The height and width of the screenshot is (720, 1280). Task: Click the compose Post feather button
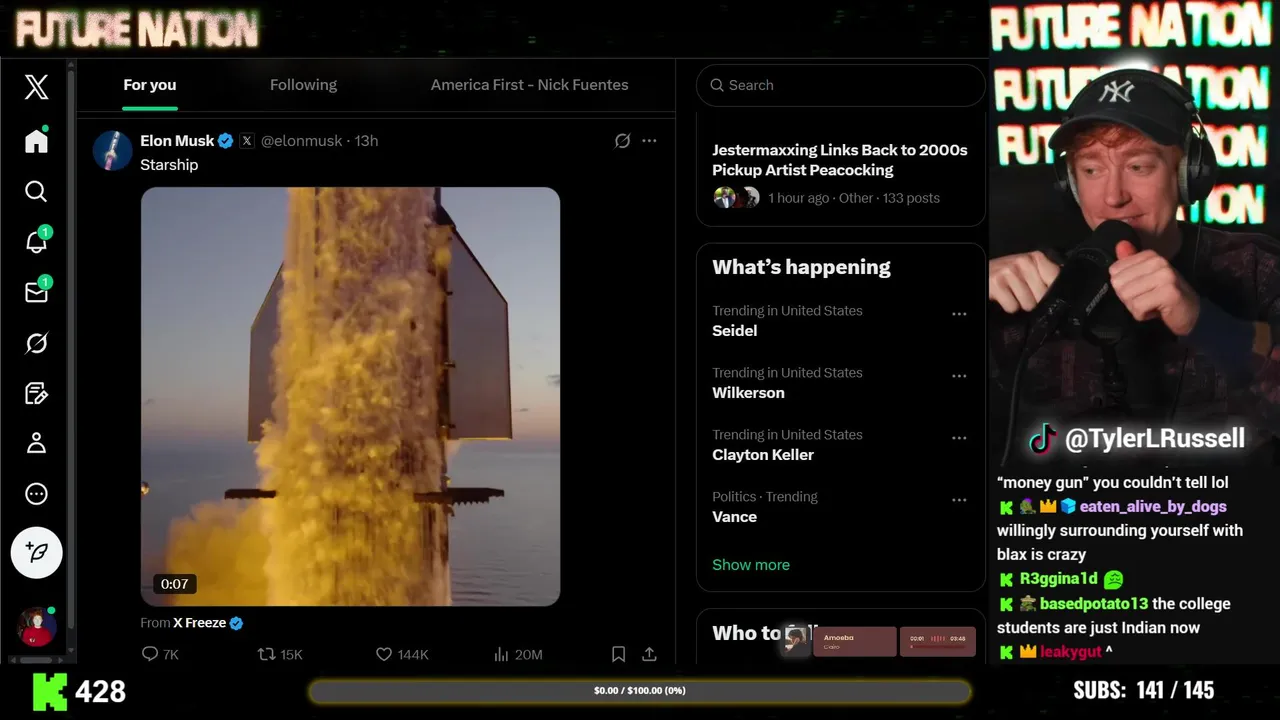click(x=37, y=552)
